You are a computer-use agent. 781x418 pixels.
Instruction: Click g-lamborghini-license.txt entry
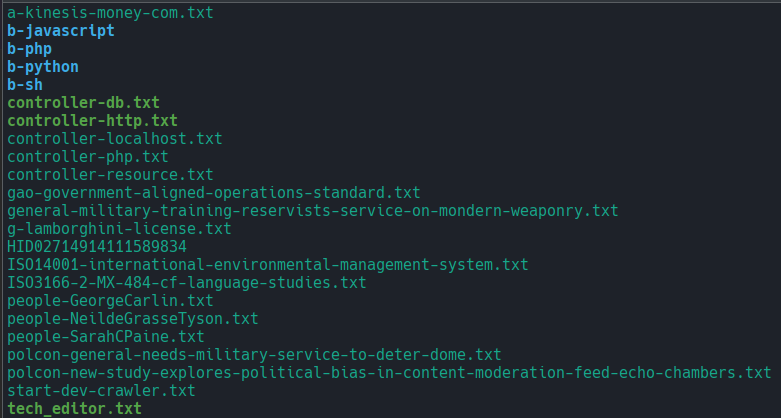119,229
